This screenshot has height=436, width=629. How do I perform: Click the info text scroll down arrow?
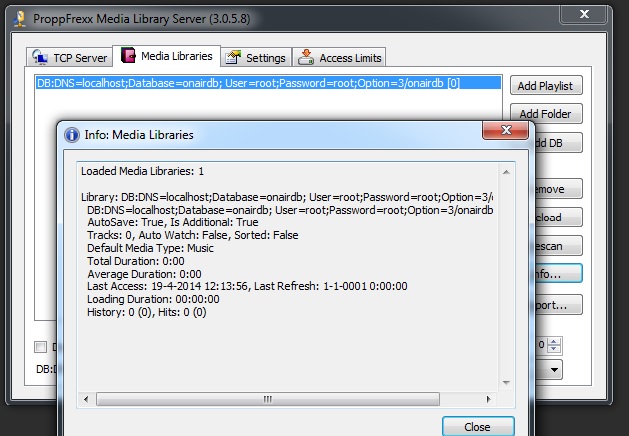point(506,383)
